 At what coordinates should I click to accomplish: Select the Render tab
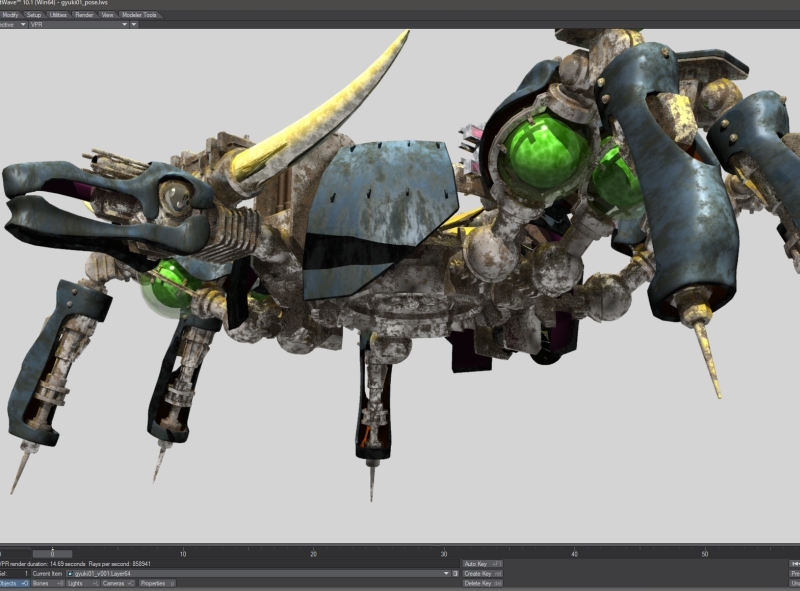(85, 15)
